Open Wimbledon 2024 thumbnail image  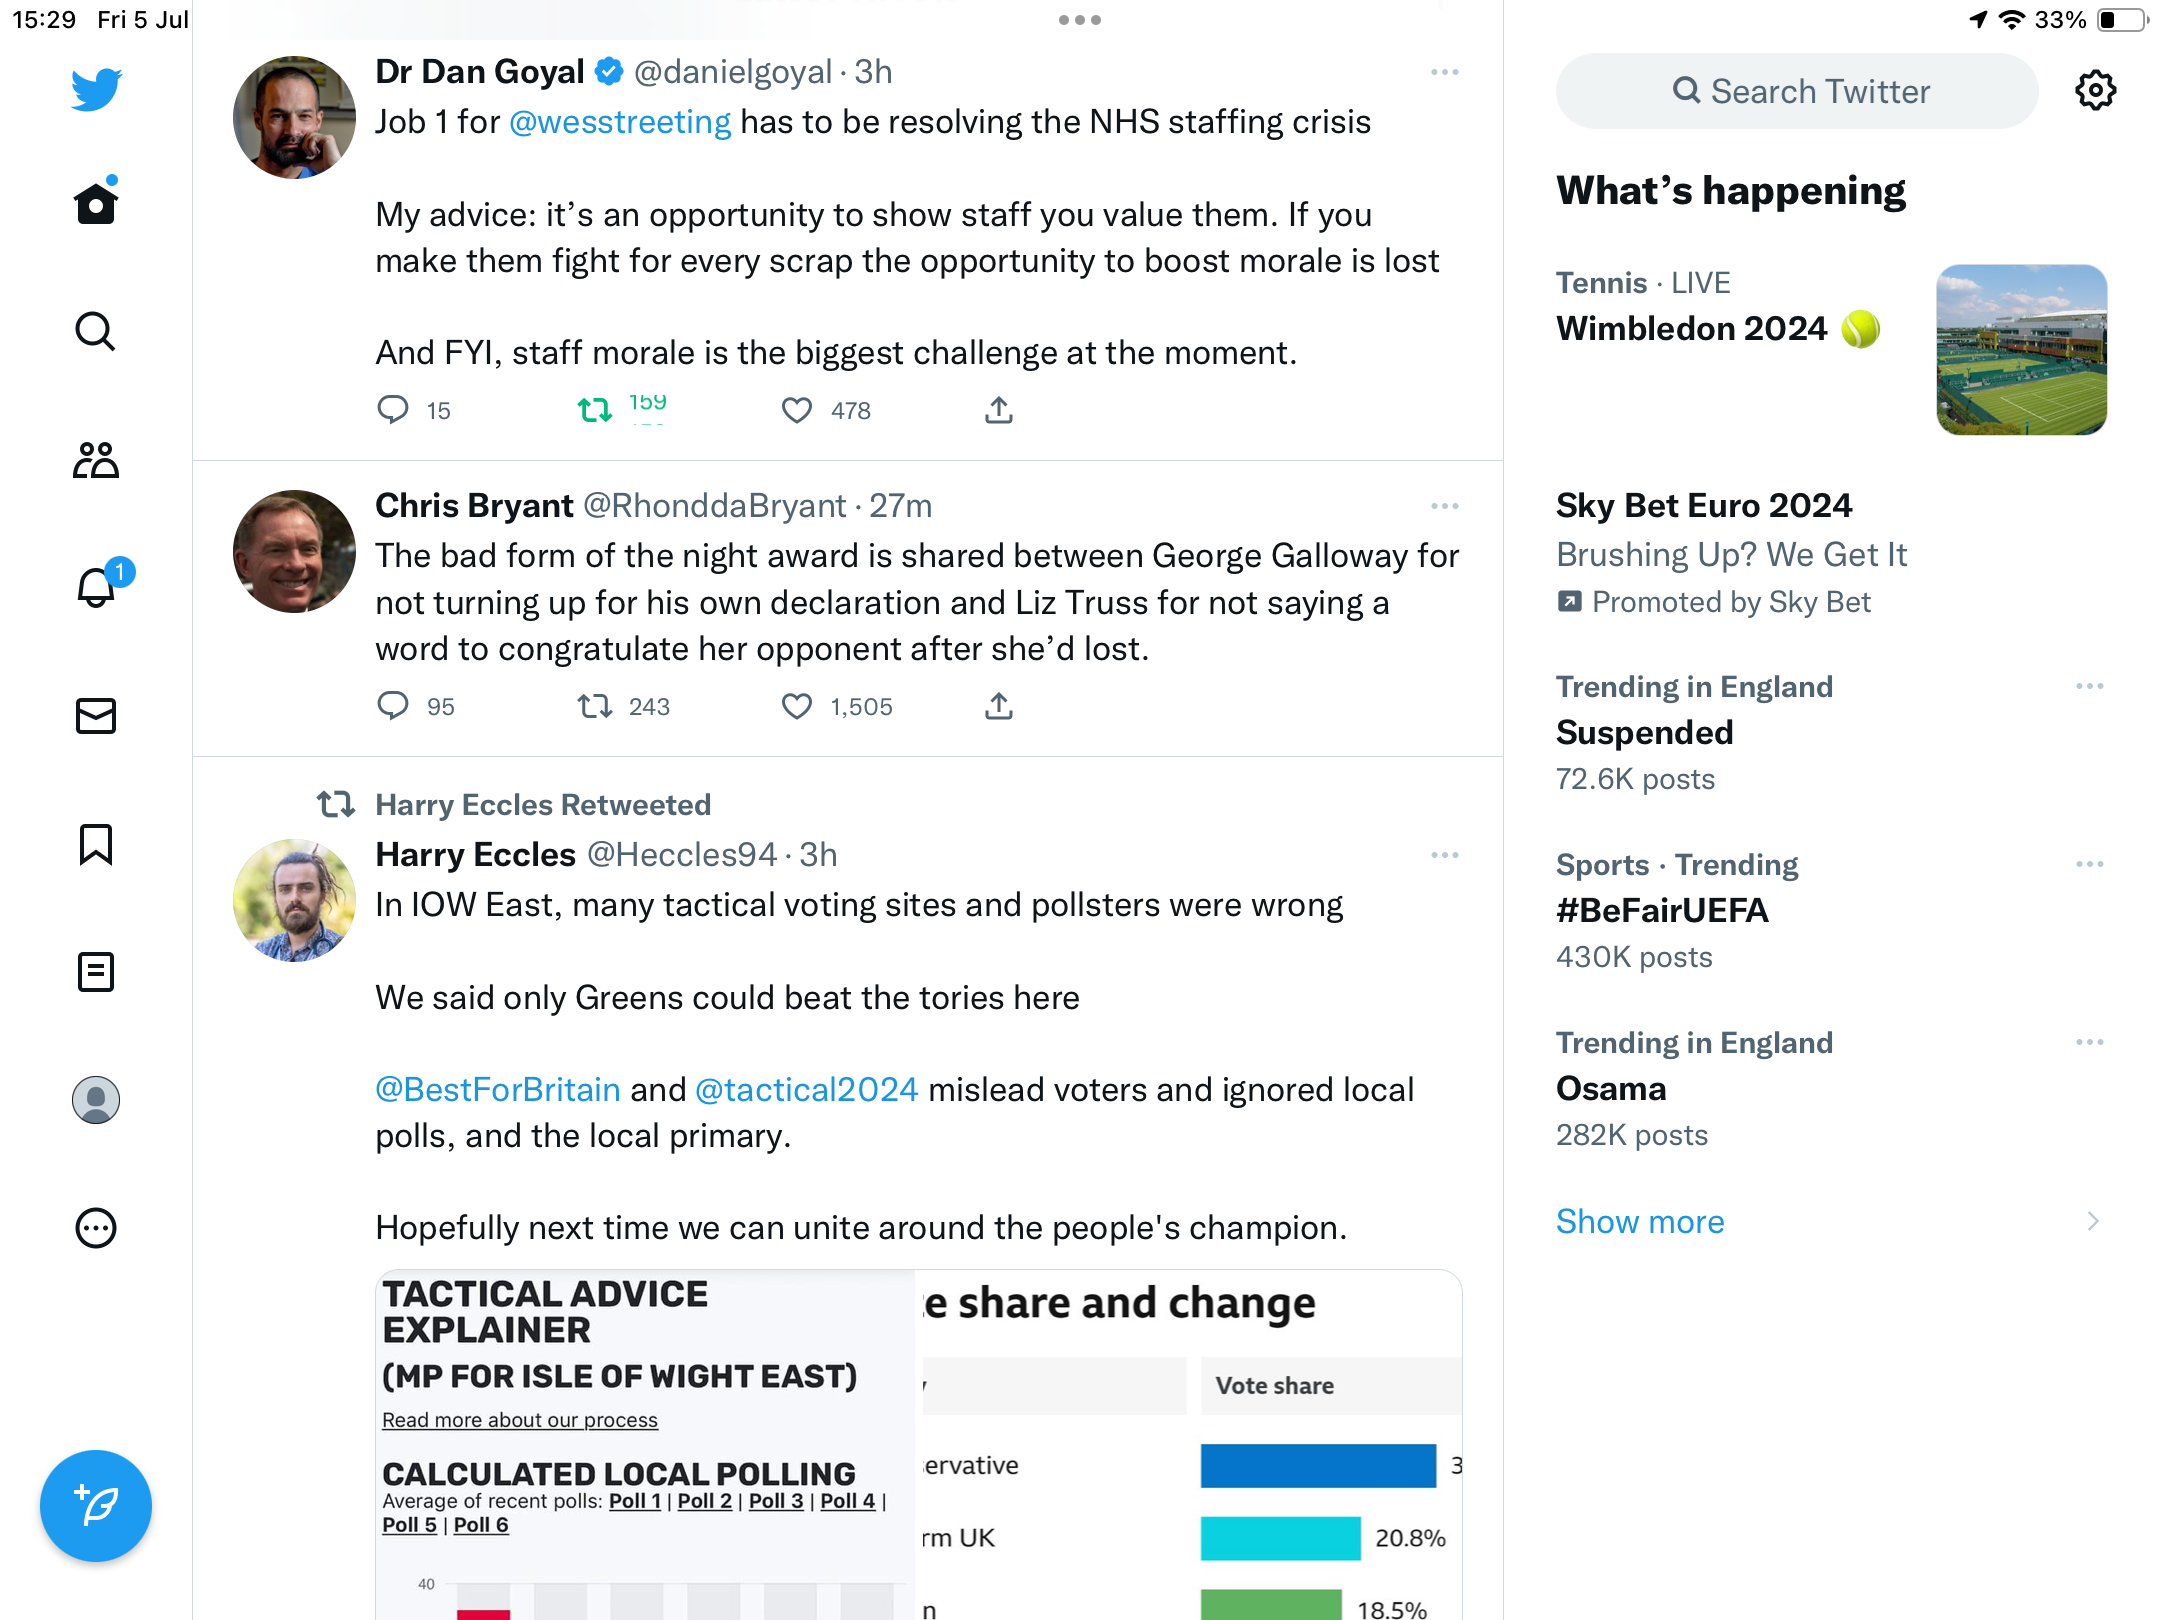coord(2021,350)
